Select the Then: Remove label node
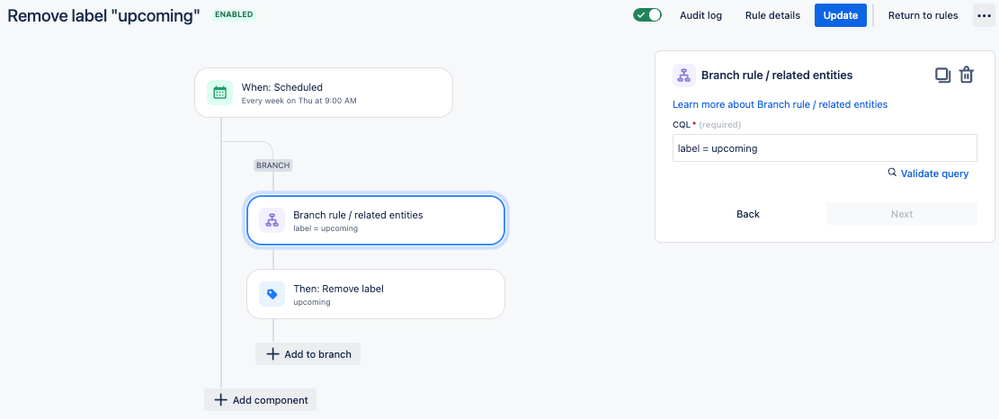Viewport: 999px width, 419px height. click(x=376, y=294)
